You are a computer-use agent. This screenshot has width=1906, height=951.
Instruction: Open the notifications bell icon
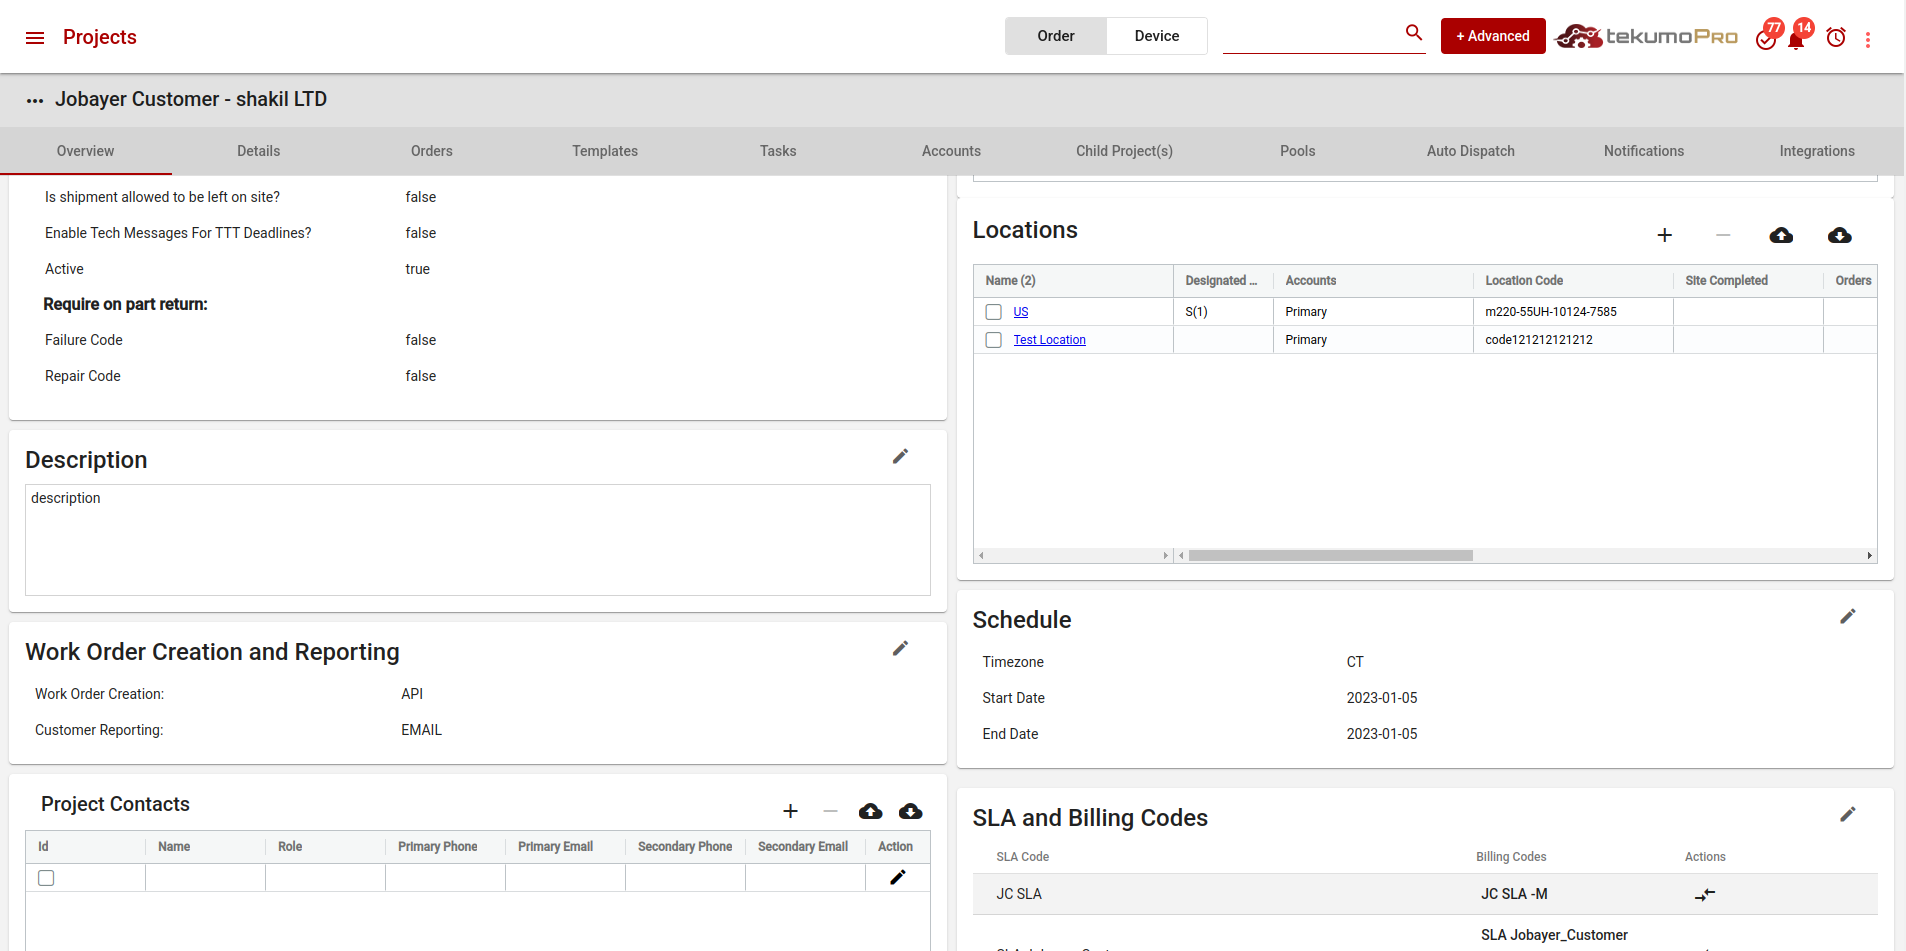(x=1796, y=40)
